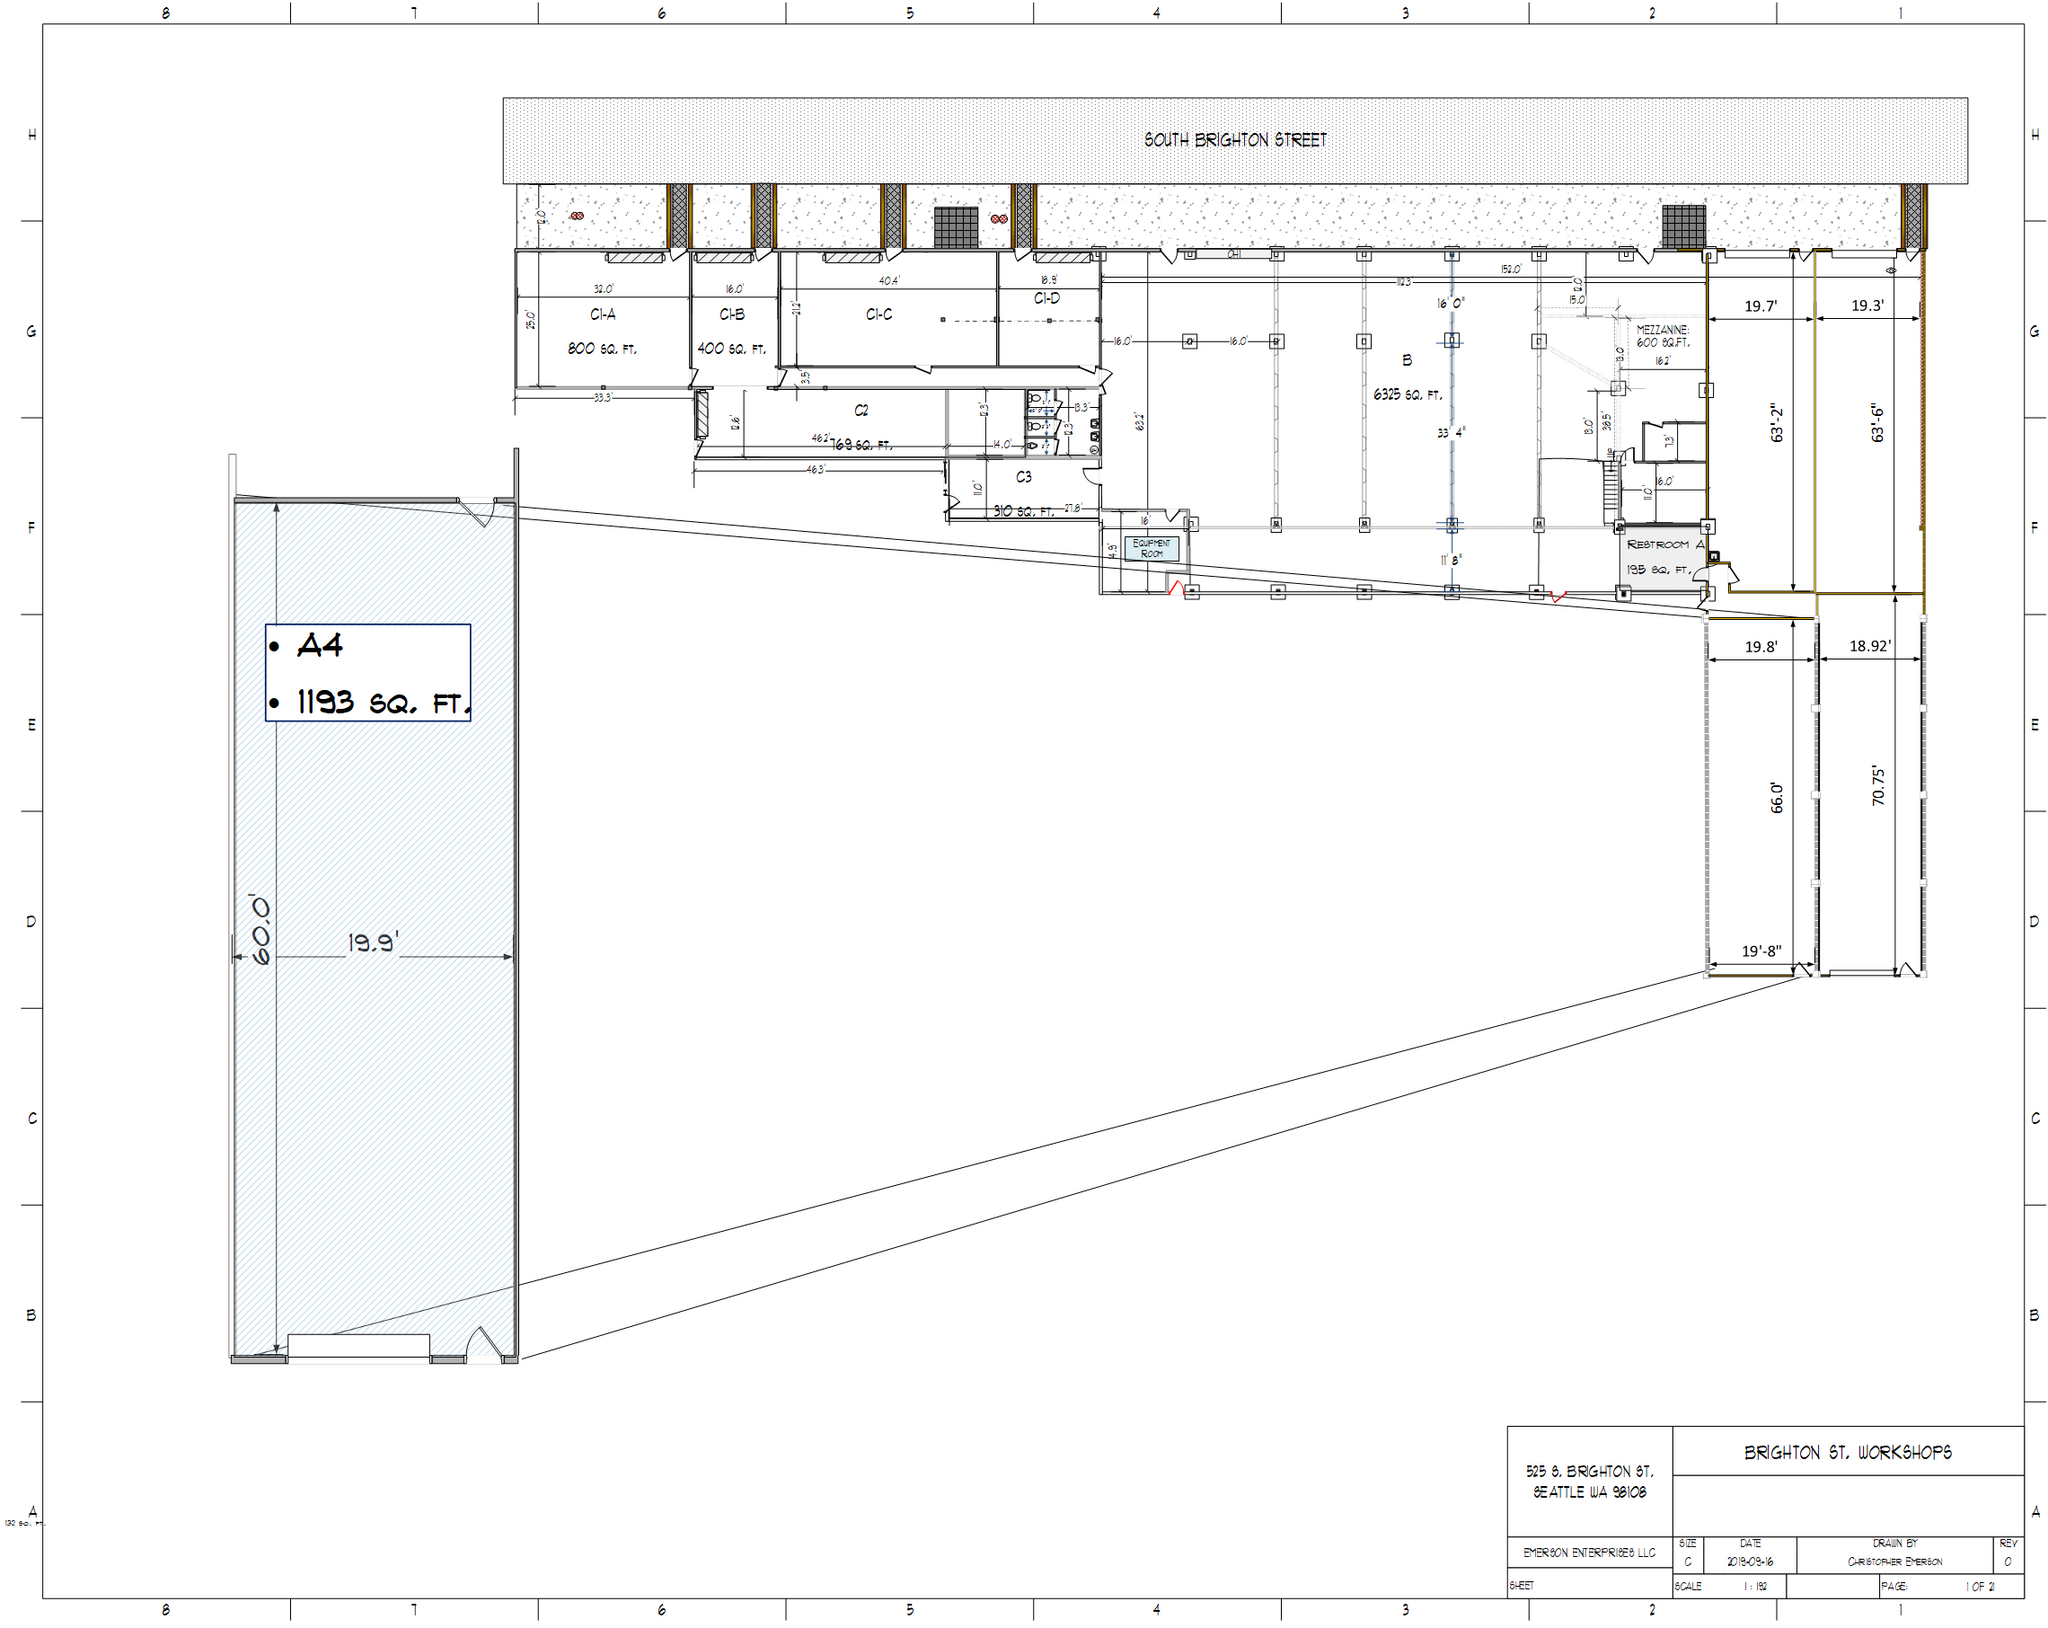Click the '40.4'' dimension above C1-C
The height and width of the screenshot is (1628, 2048).
889,281
